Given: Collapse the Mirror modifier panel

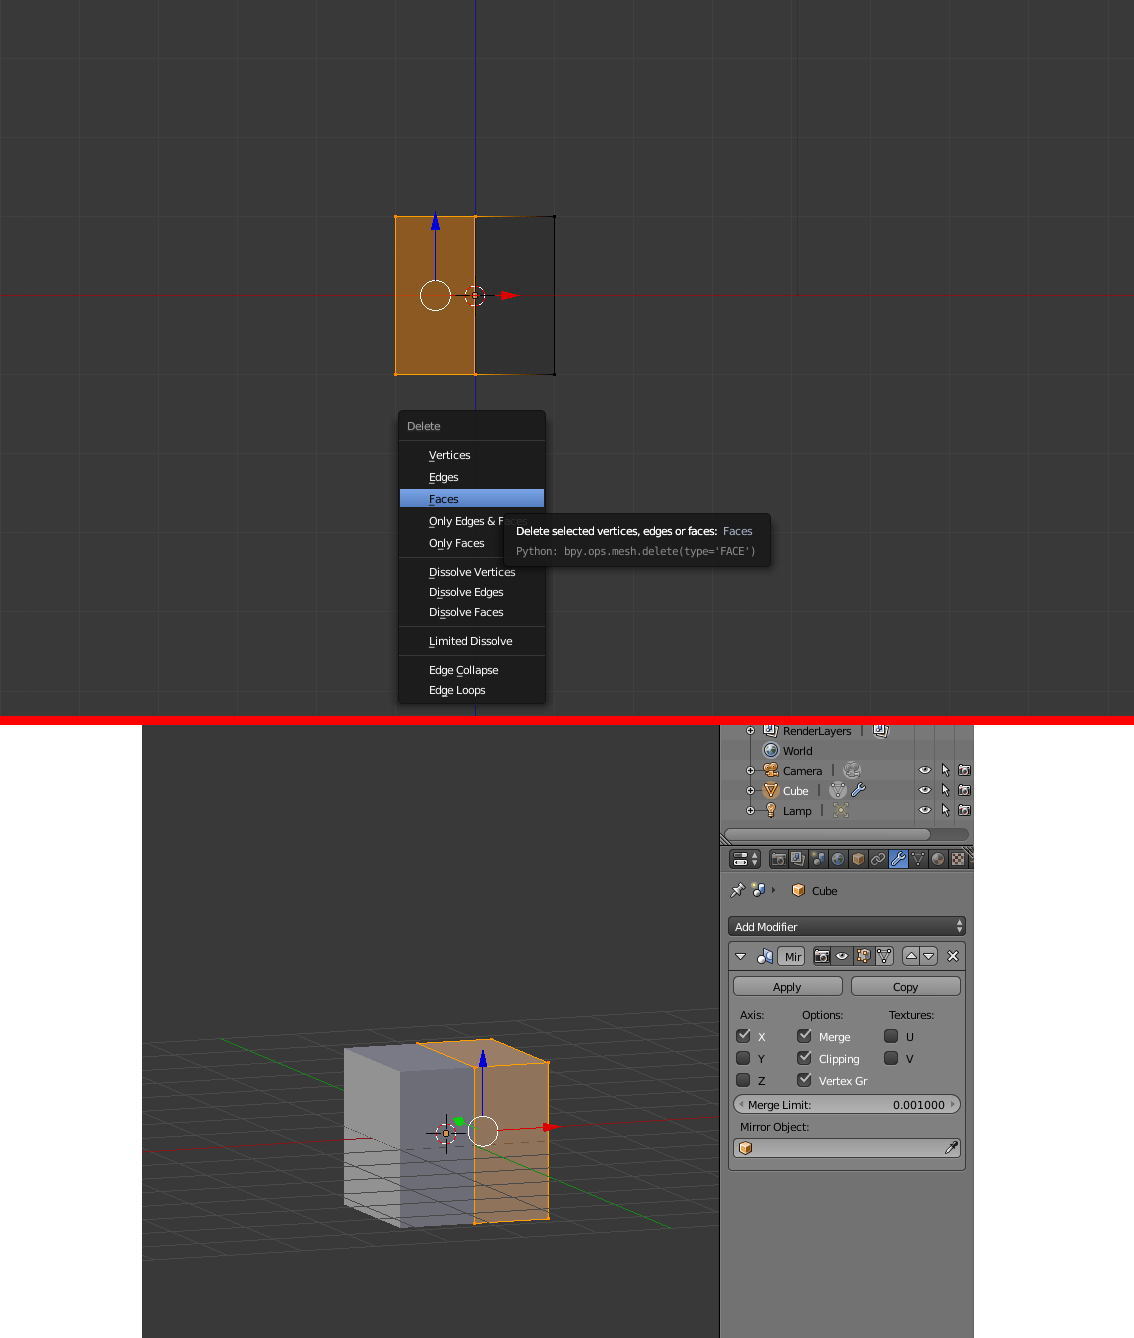Looking at the screenshot, I should point(741,957).
